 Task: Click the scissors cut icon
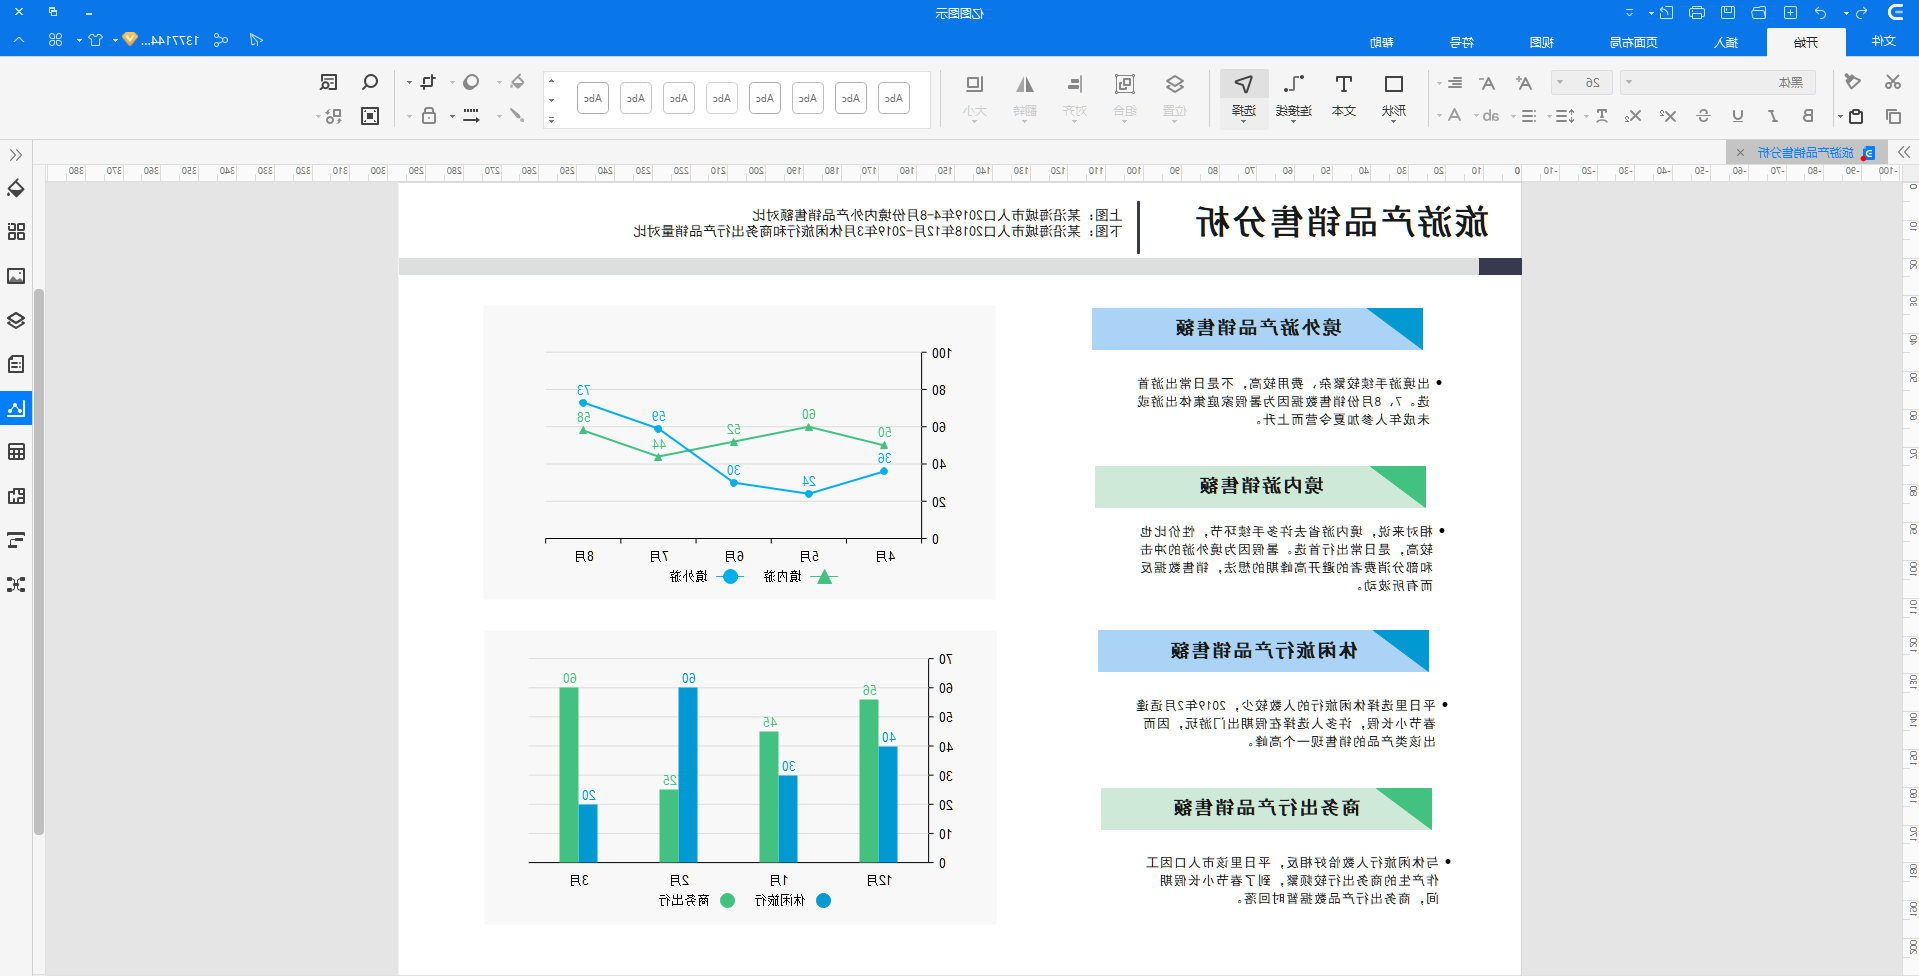click(1893, 82)
